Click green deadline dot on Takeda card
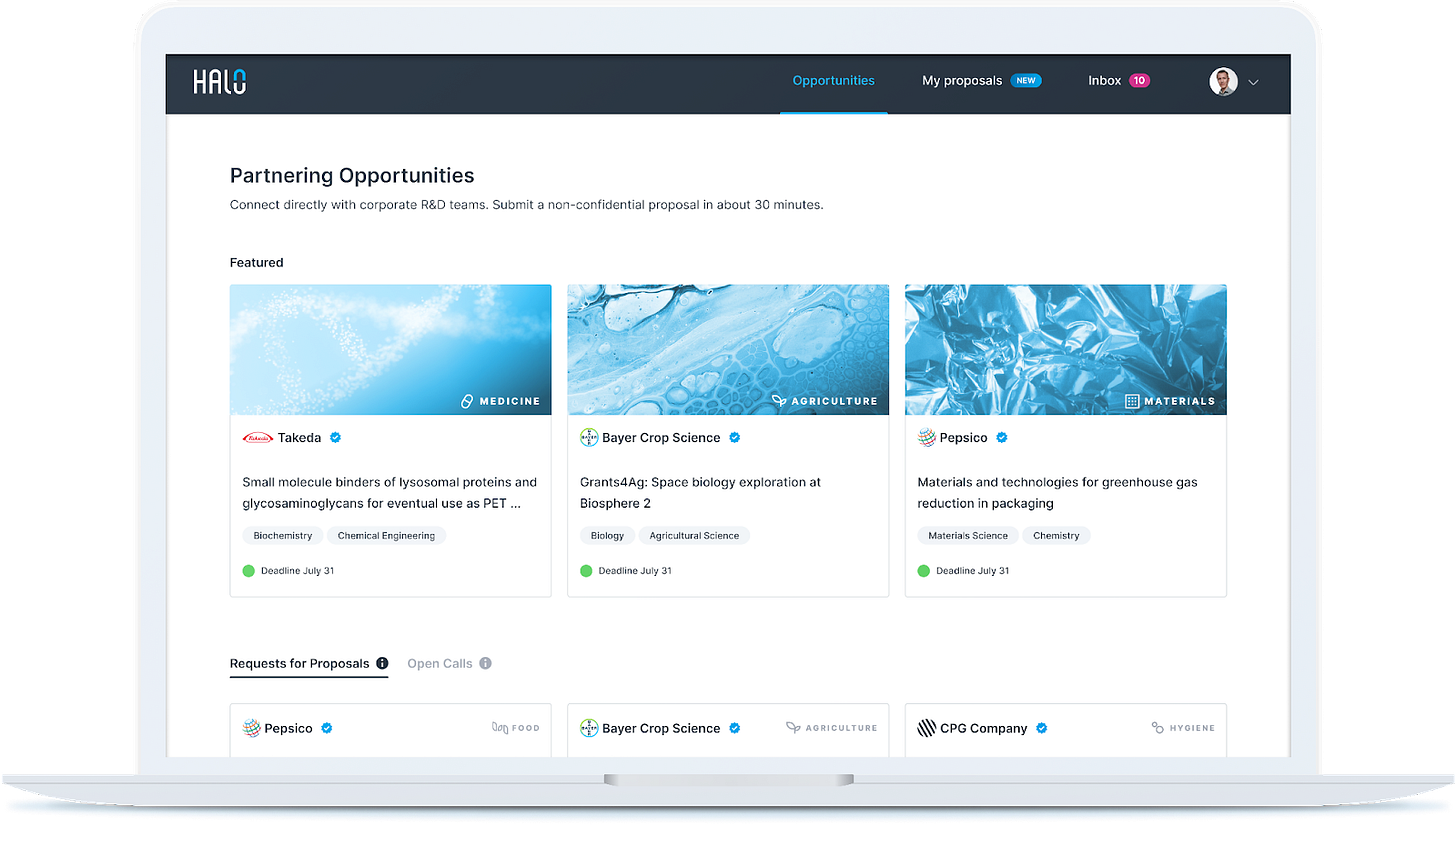The height and width of the screenshot is (846, 1456). (249, 571)
